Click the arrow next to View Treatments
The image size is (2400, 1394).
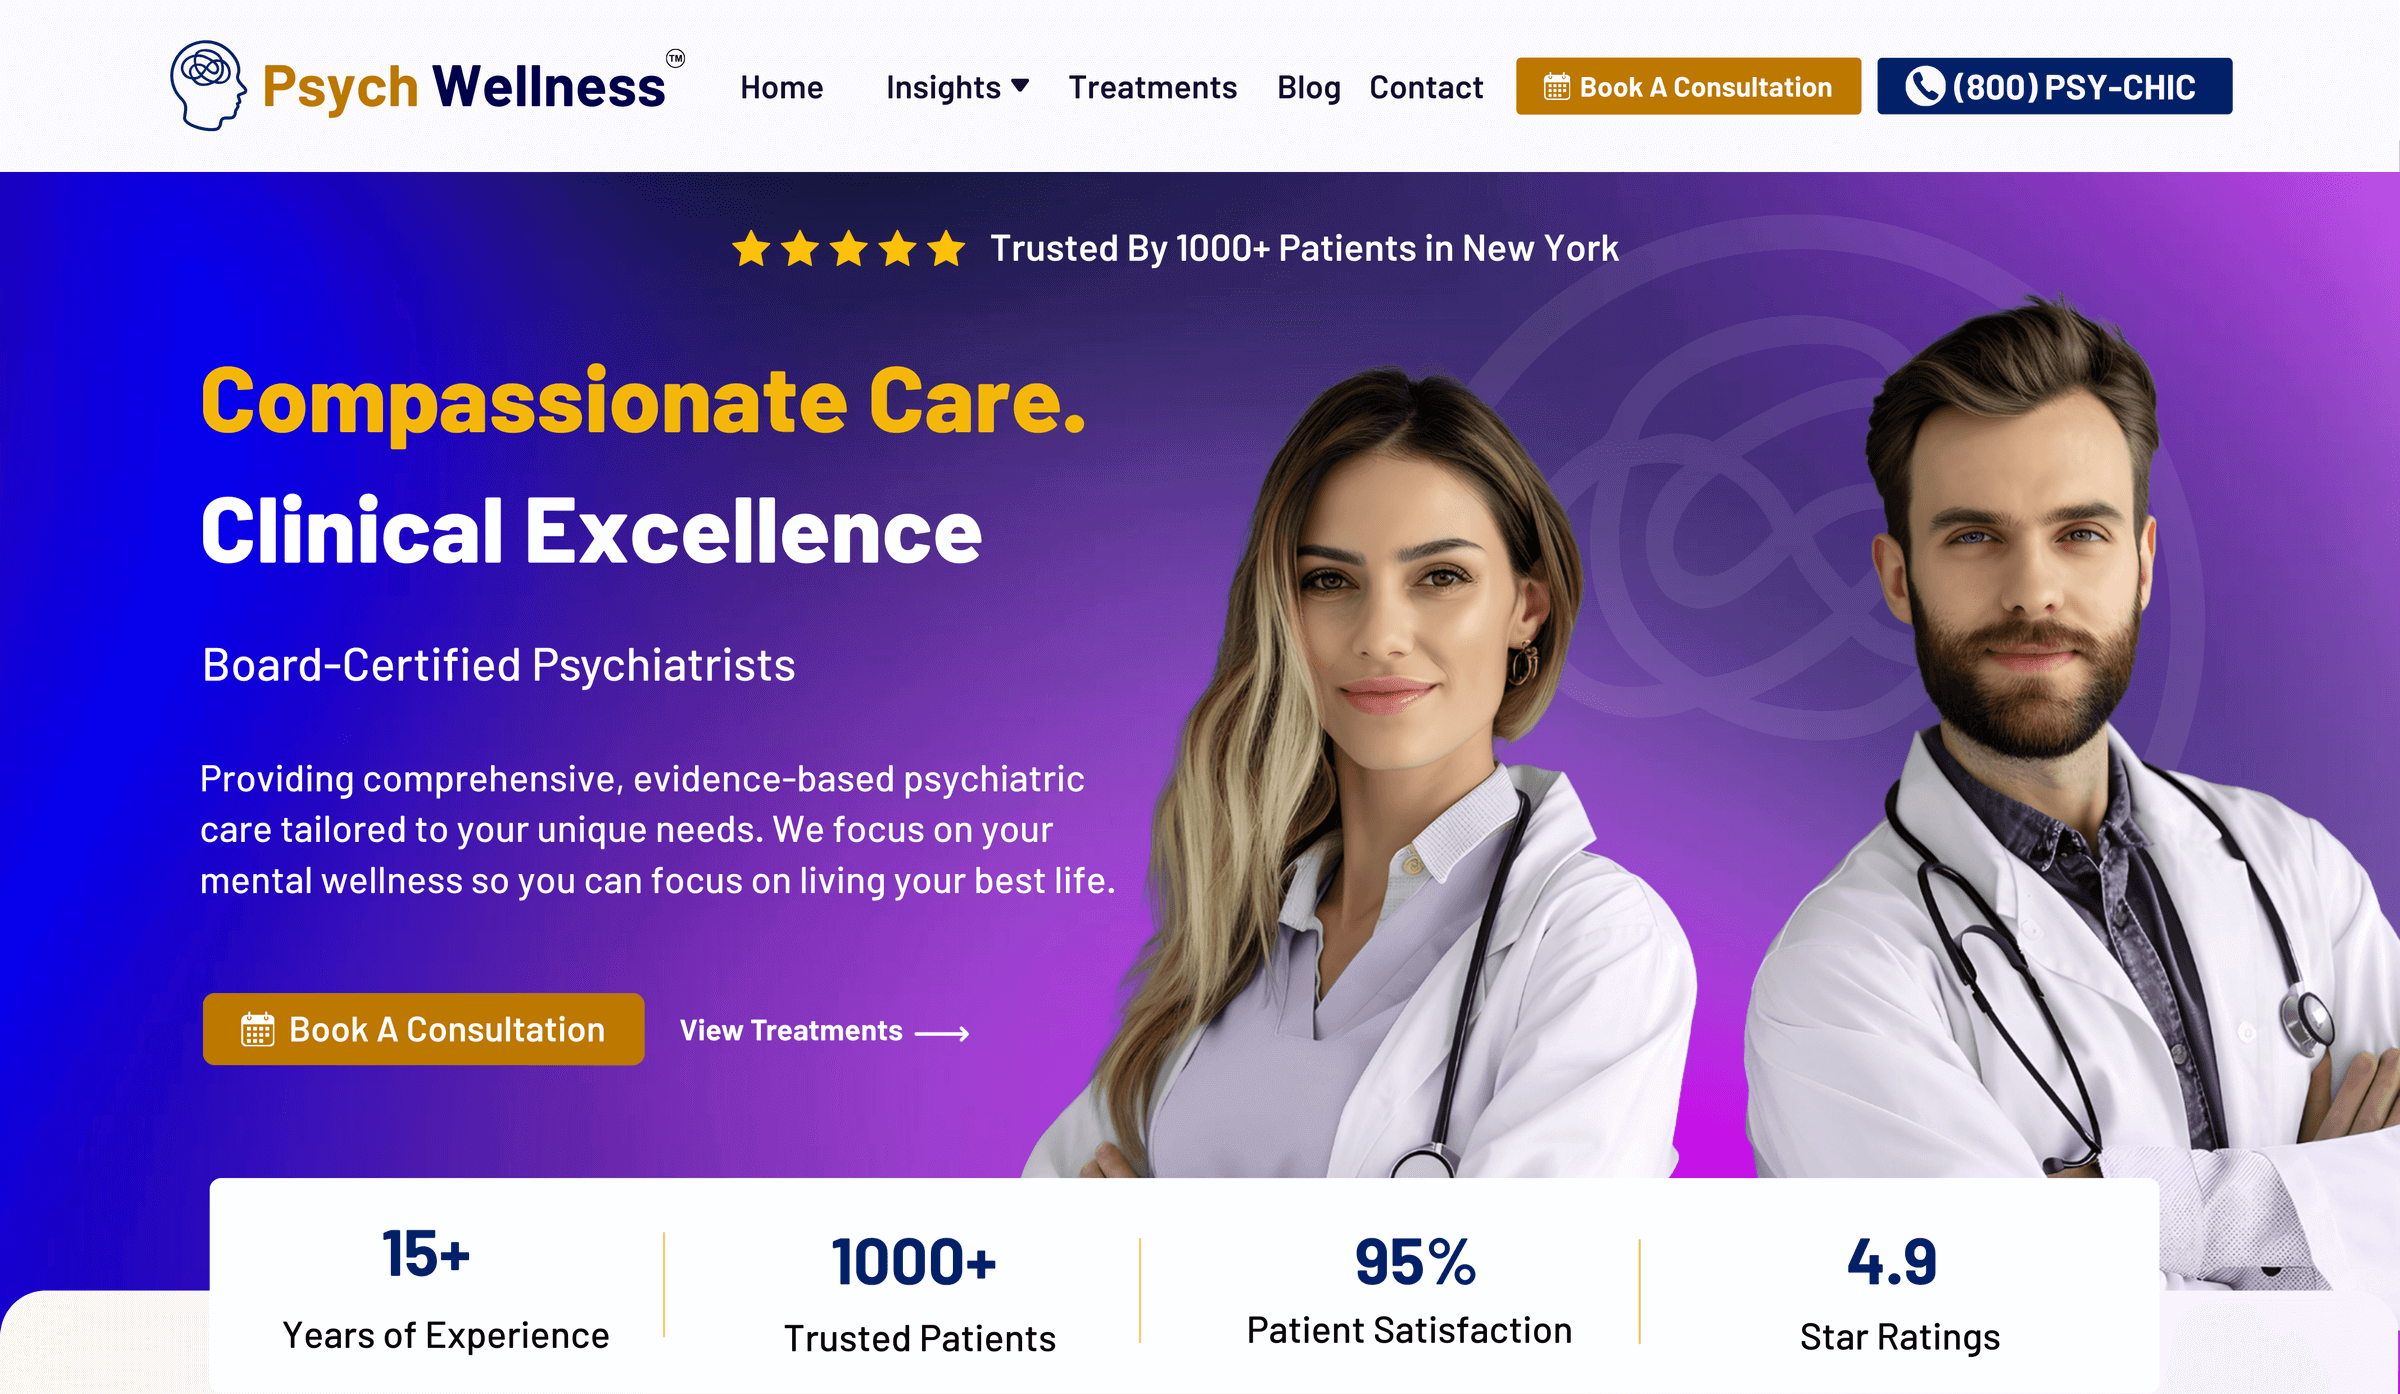942,1033
